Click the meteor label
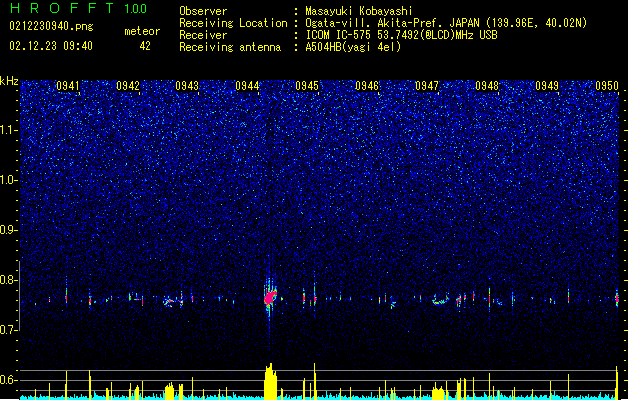 point(142,31)
